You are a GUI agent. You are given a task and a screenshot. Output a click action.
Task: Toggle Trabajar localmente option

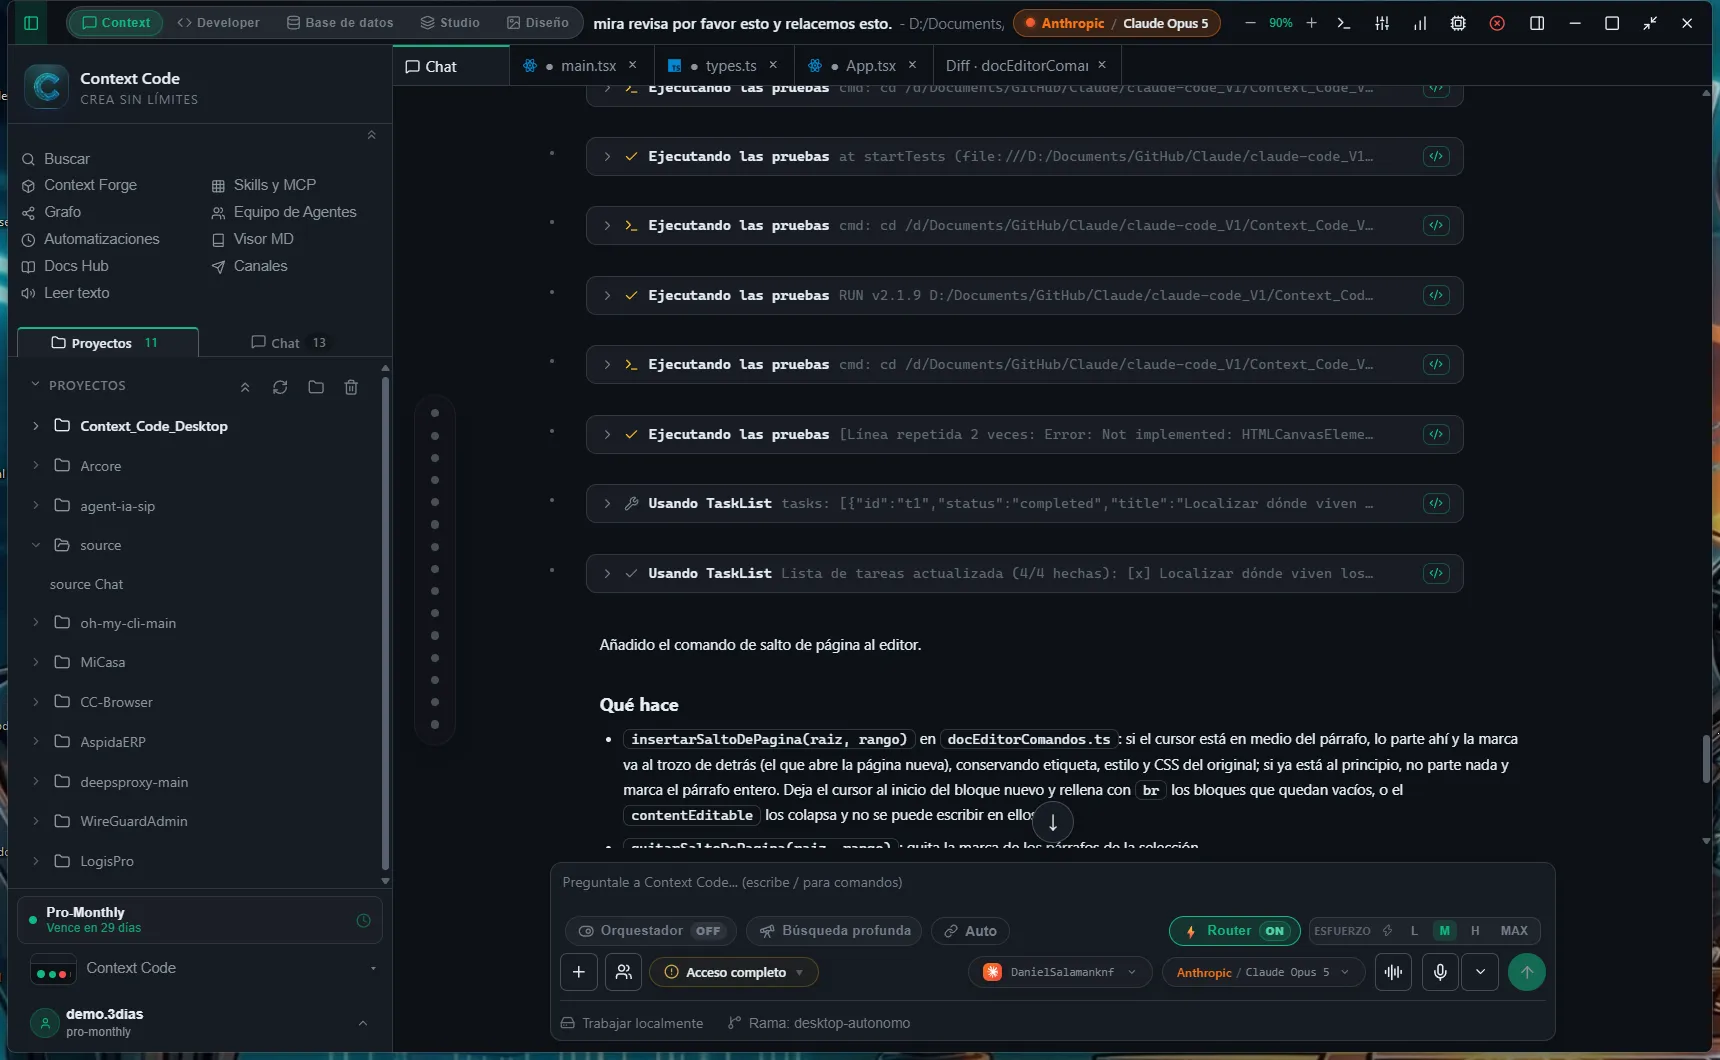[632, 1023]
